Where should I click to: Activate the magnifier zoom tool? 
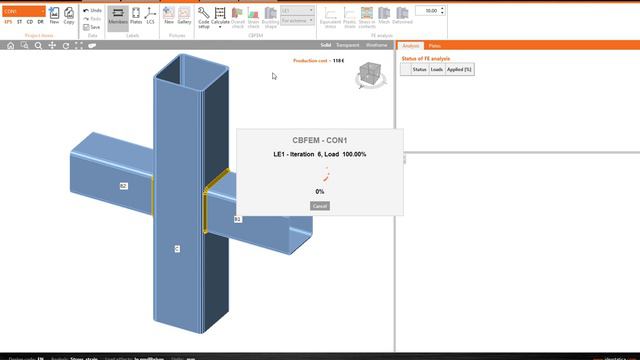coord(38,45)
